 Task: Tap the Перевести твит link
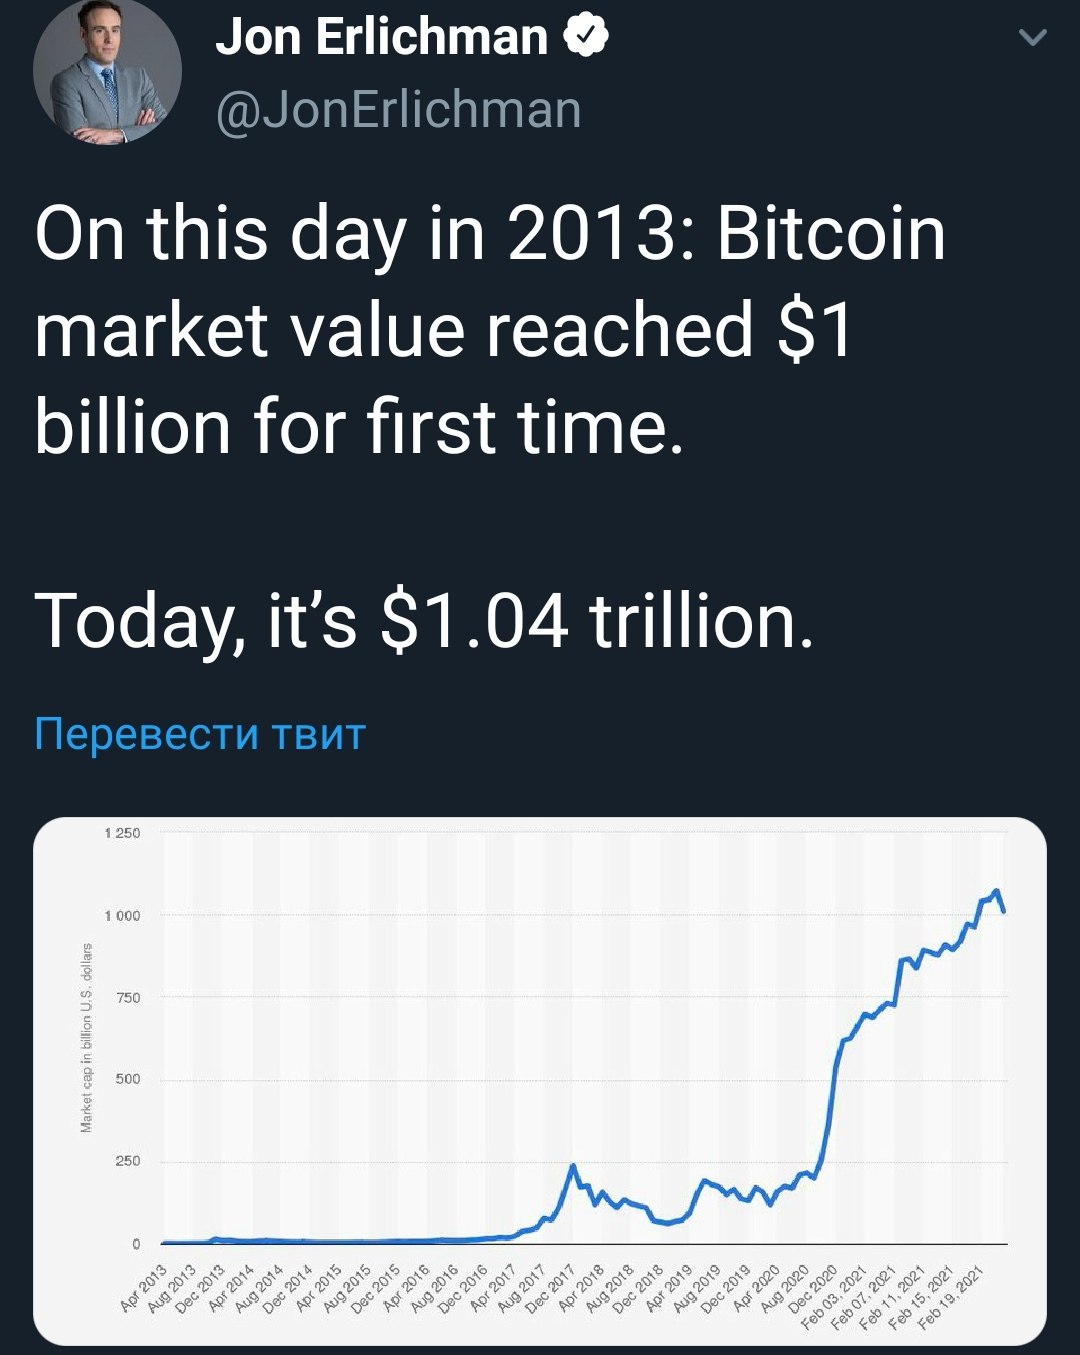(x=200, y=733)
